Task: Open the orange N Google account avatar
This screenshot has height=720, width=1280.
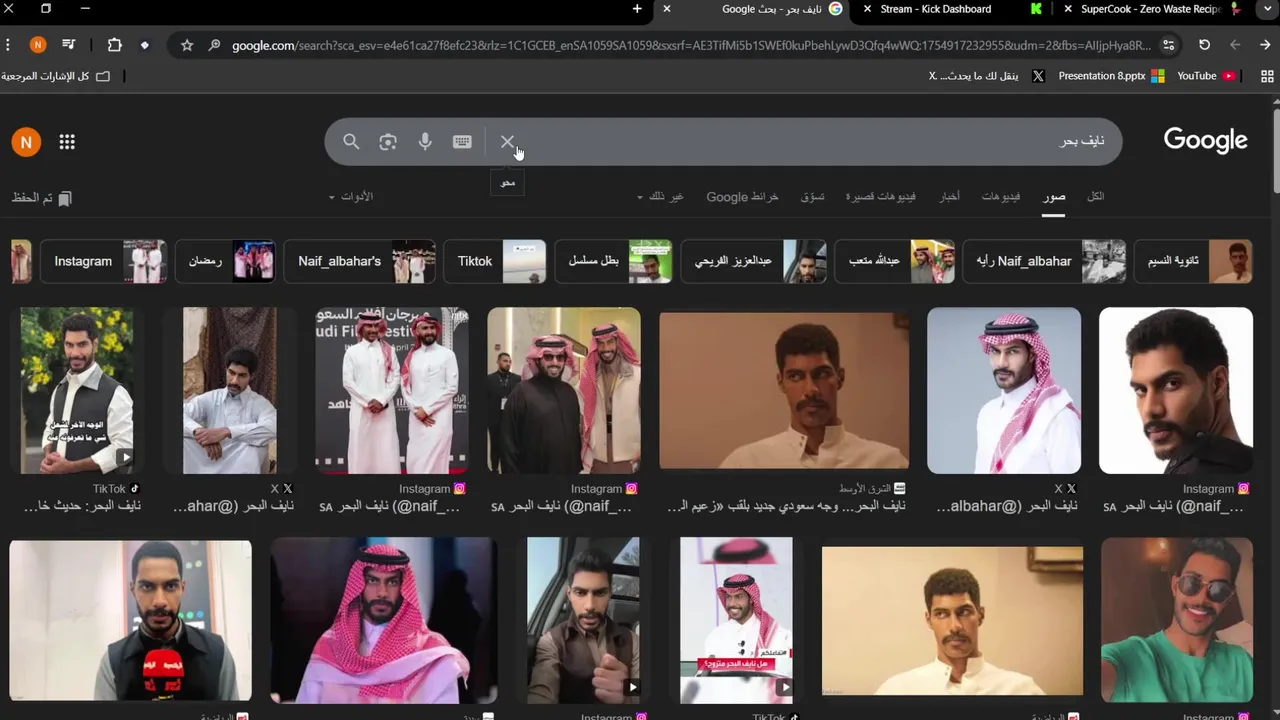Action: coord(26,142)
